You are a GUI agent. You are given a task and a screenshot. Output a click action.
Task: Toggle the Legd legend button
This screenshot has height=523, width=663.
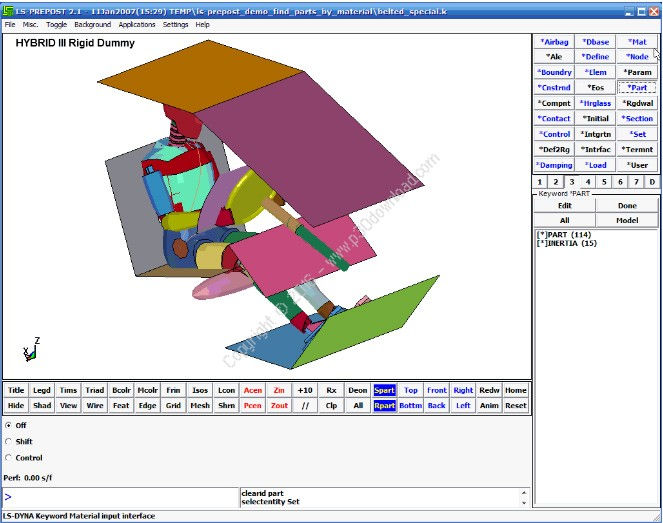42,390
